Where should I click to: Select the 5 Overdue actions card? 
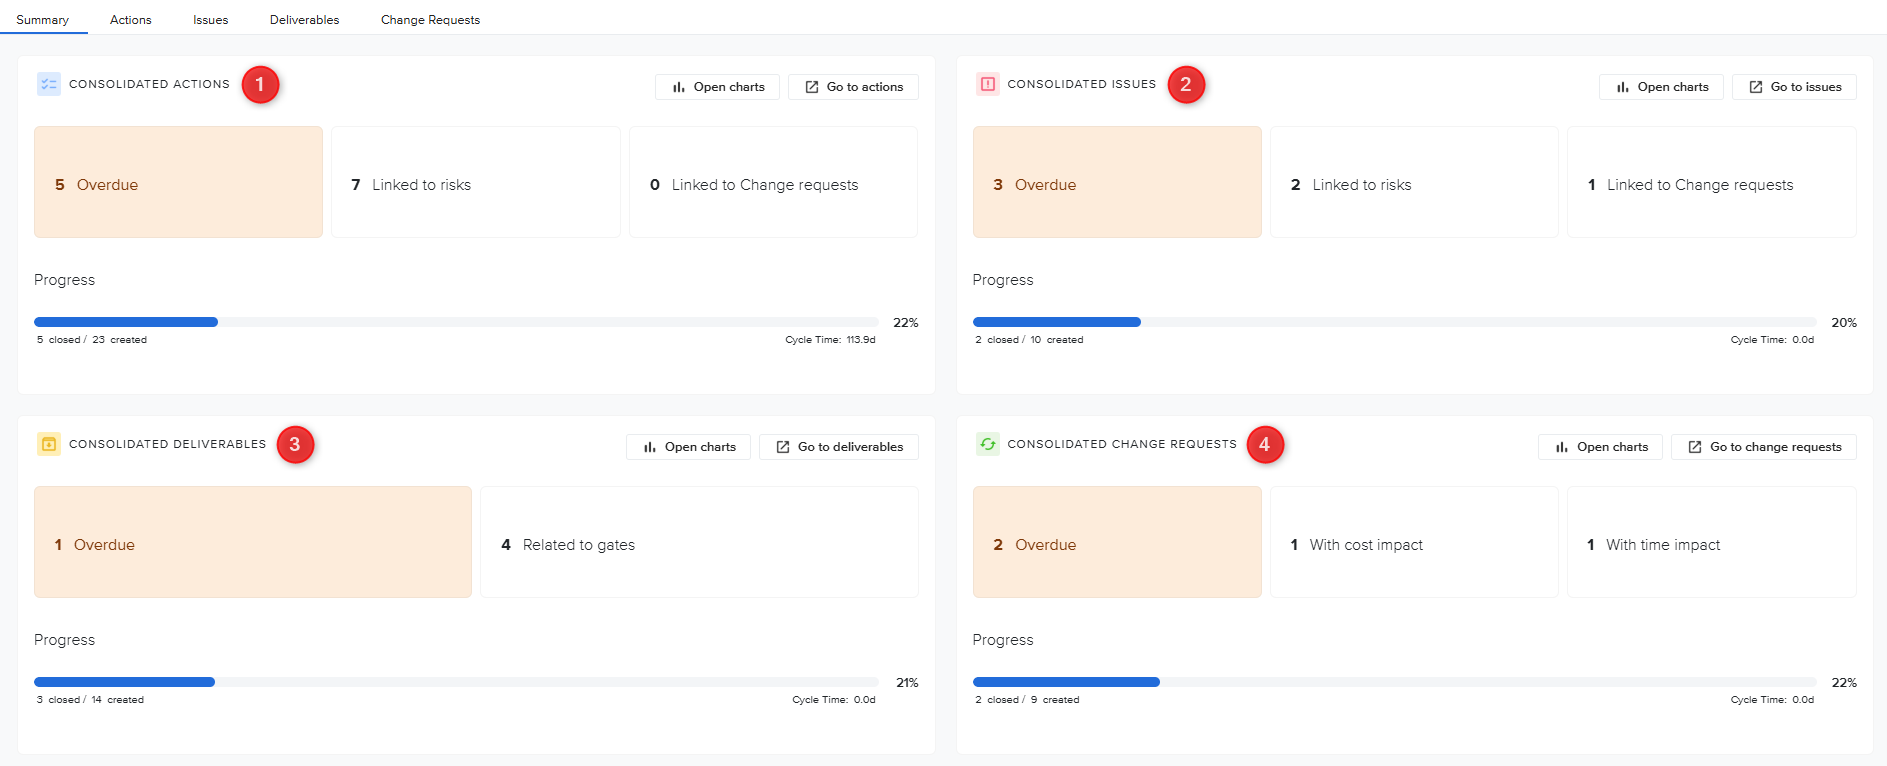178,182
